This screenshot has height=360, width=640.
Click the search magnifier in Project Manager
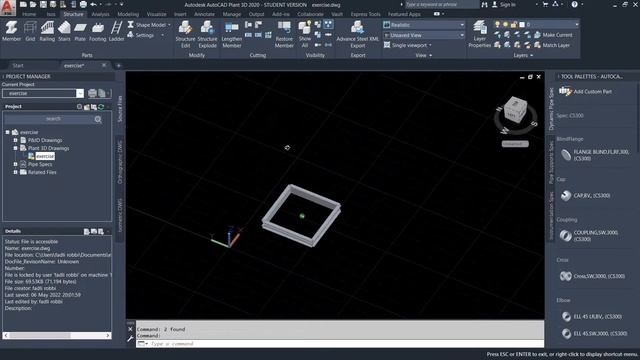[x=98, y=119]
